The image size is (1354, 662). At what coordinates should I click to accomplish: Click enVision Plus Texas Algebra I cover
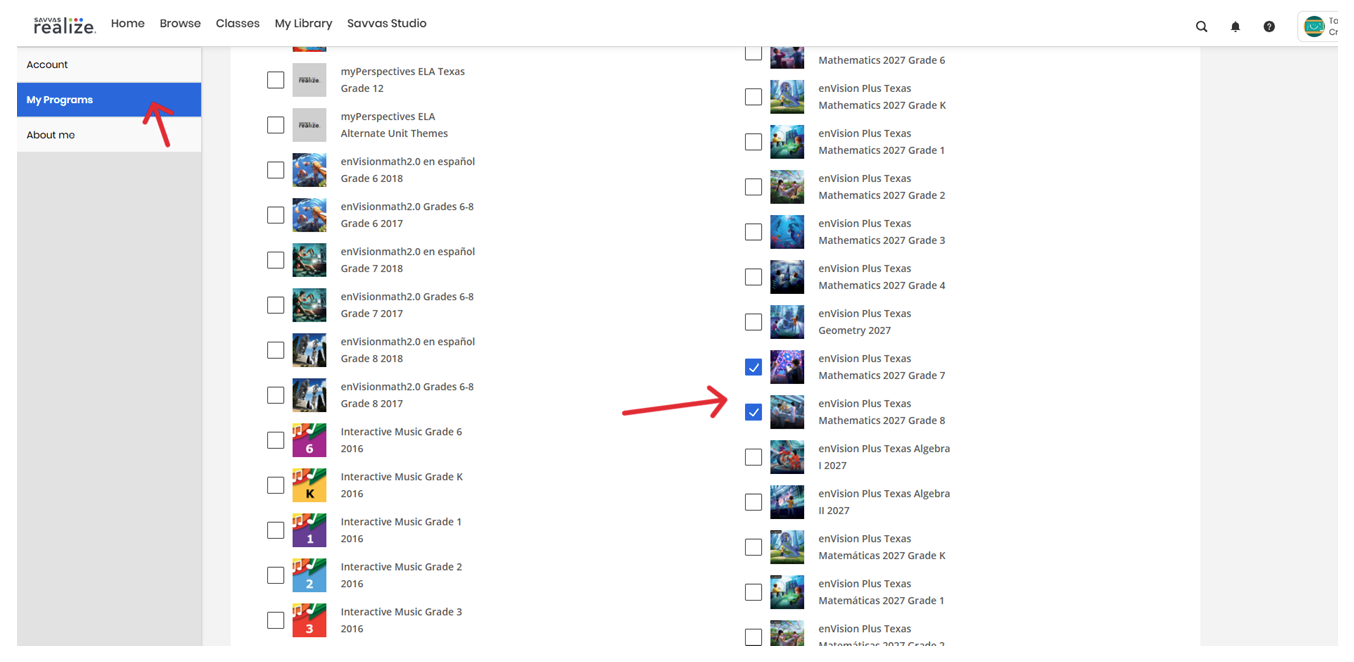787,457
